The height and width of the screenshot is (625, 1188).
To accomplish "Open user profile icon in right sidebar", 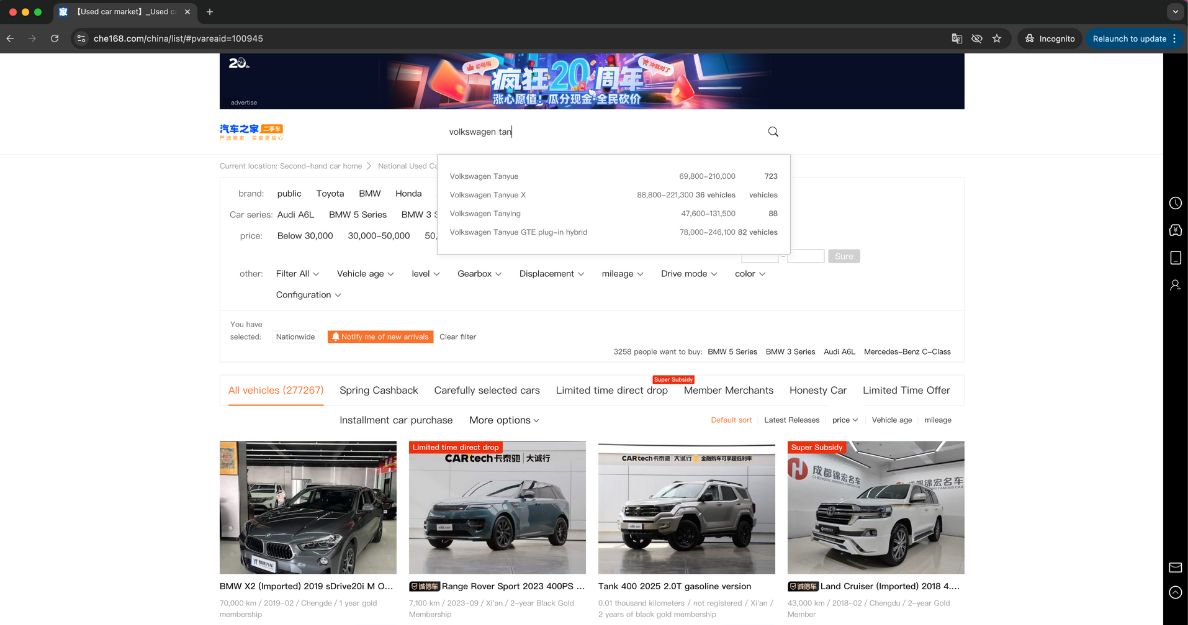I will pyautogui.click(x=1175, y=285).
